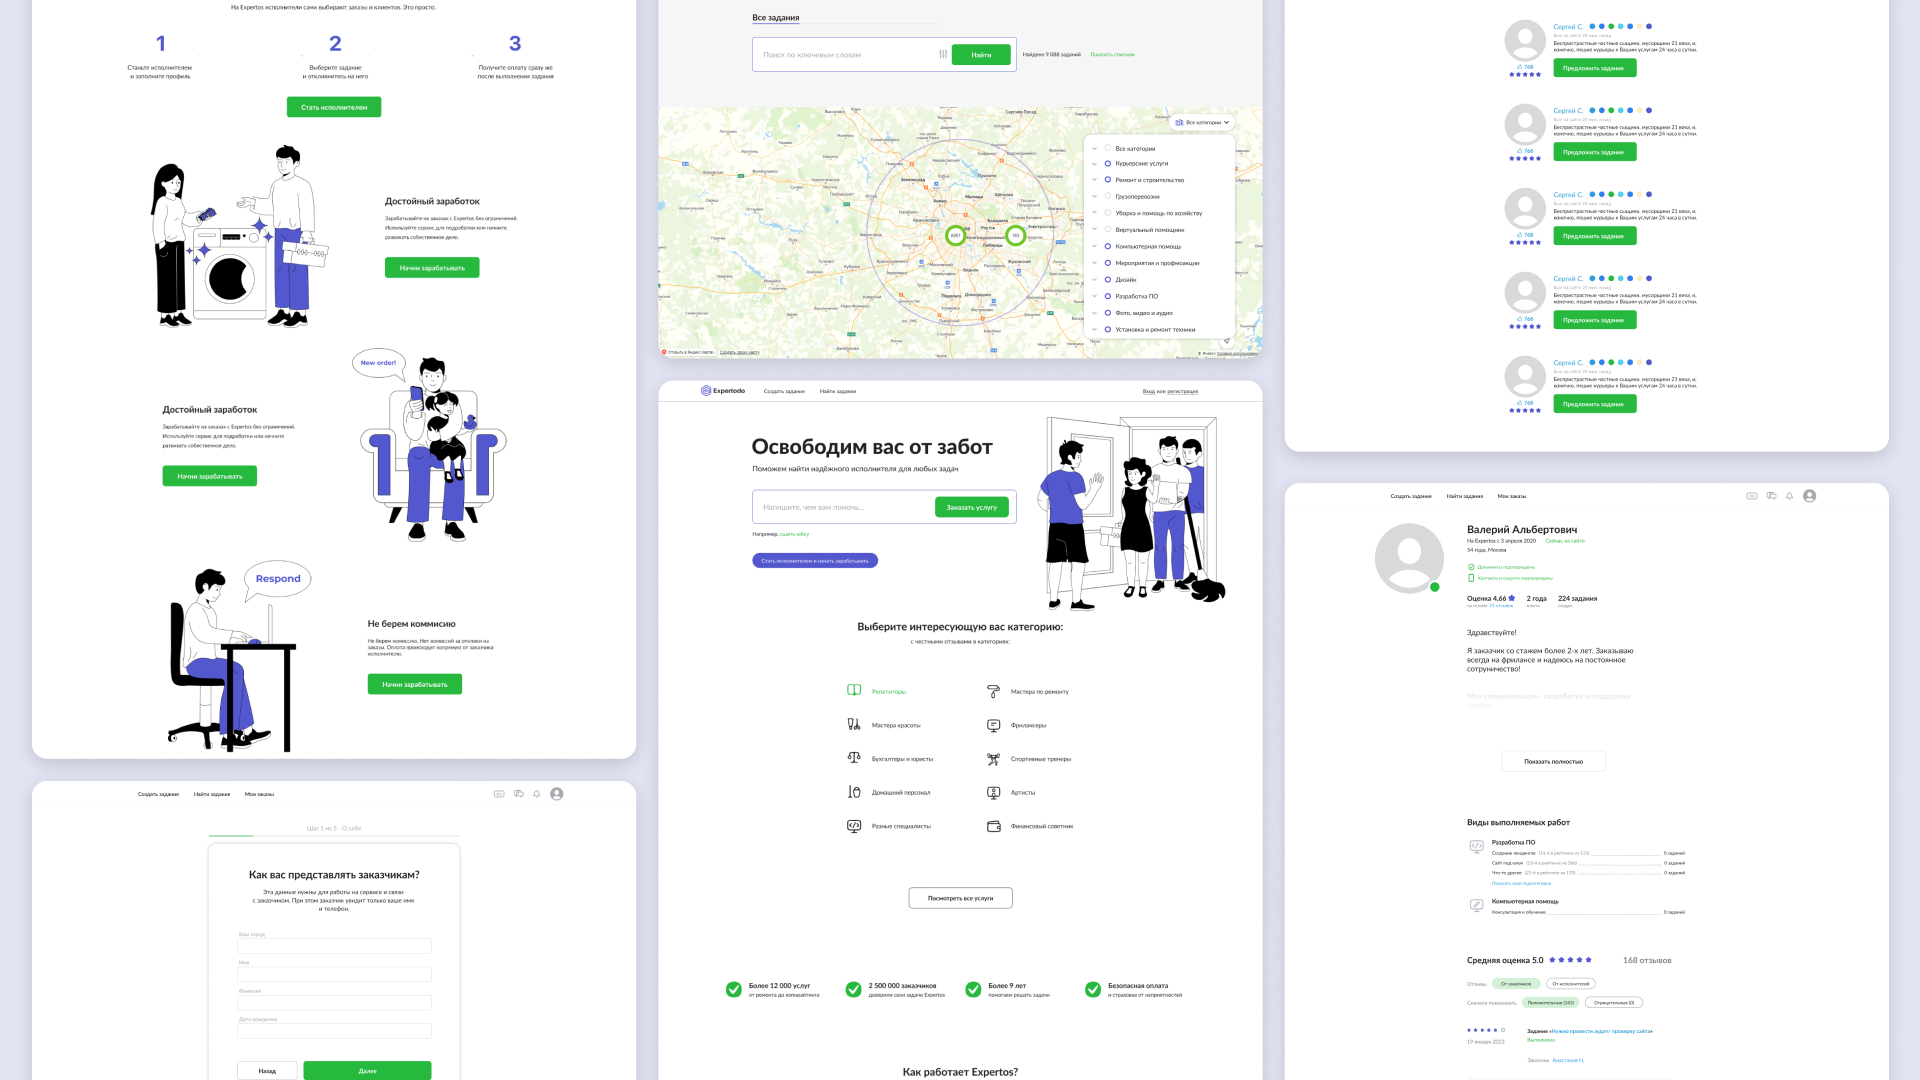1920x1080 pixels.
Task: Open the messages chat icon in the header
Action: tap(1772, 496)
